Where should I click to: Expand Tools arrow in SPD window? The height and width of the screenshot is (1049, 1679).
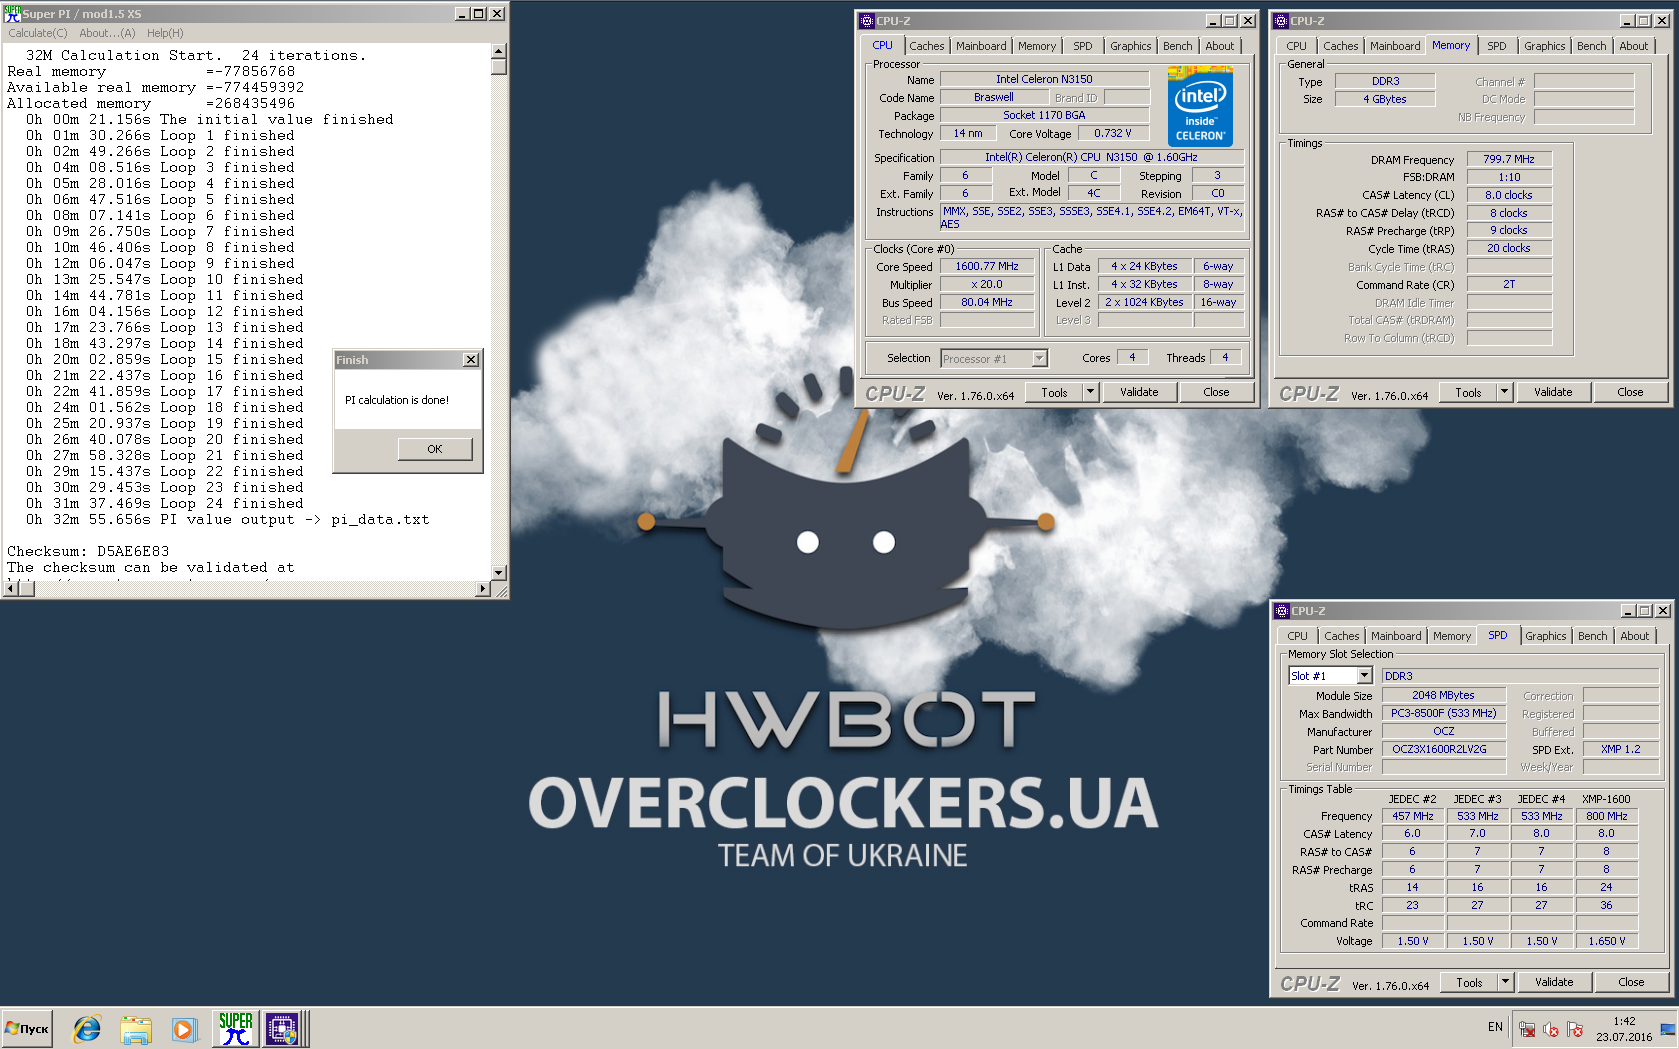pyautogui.click(x=1505, y=982)
